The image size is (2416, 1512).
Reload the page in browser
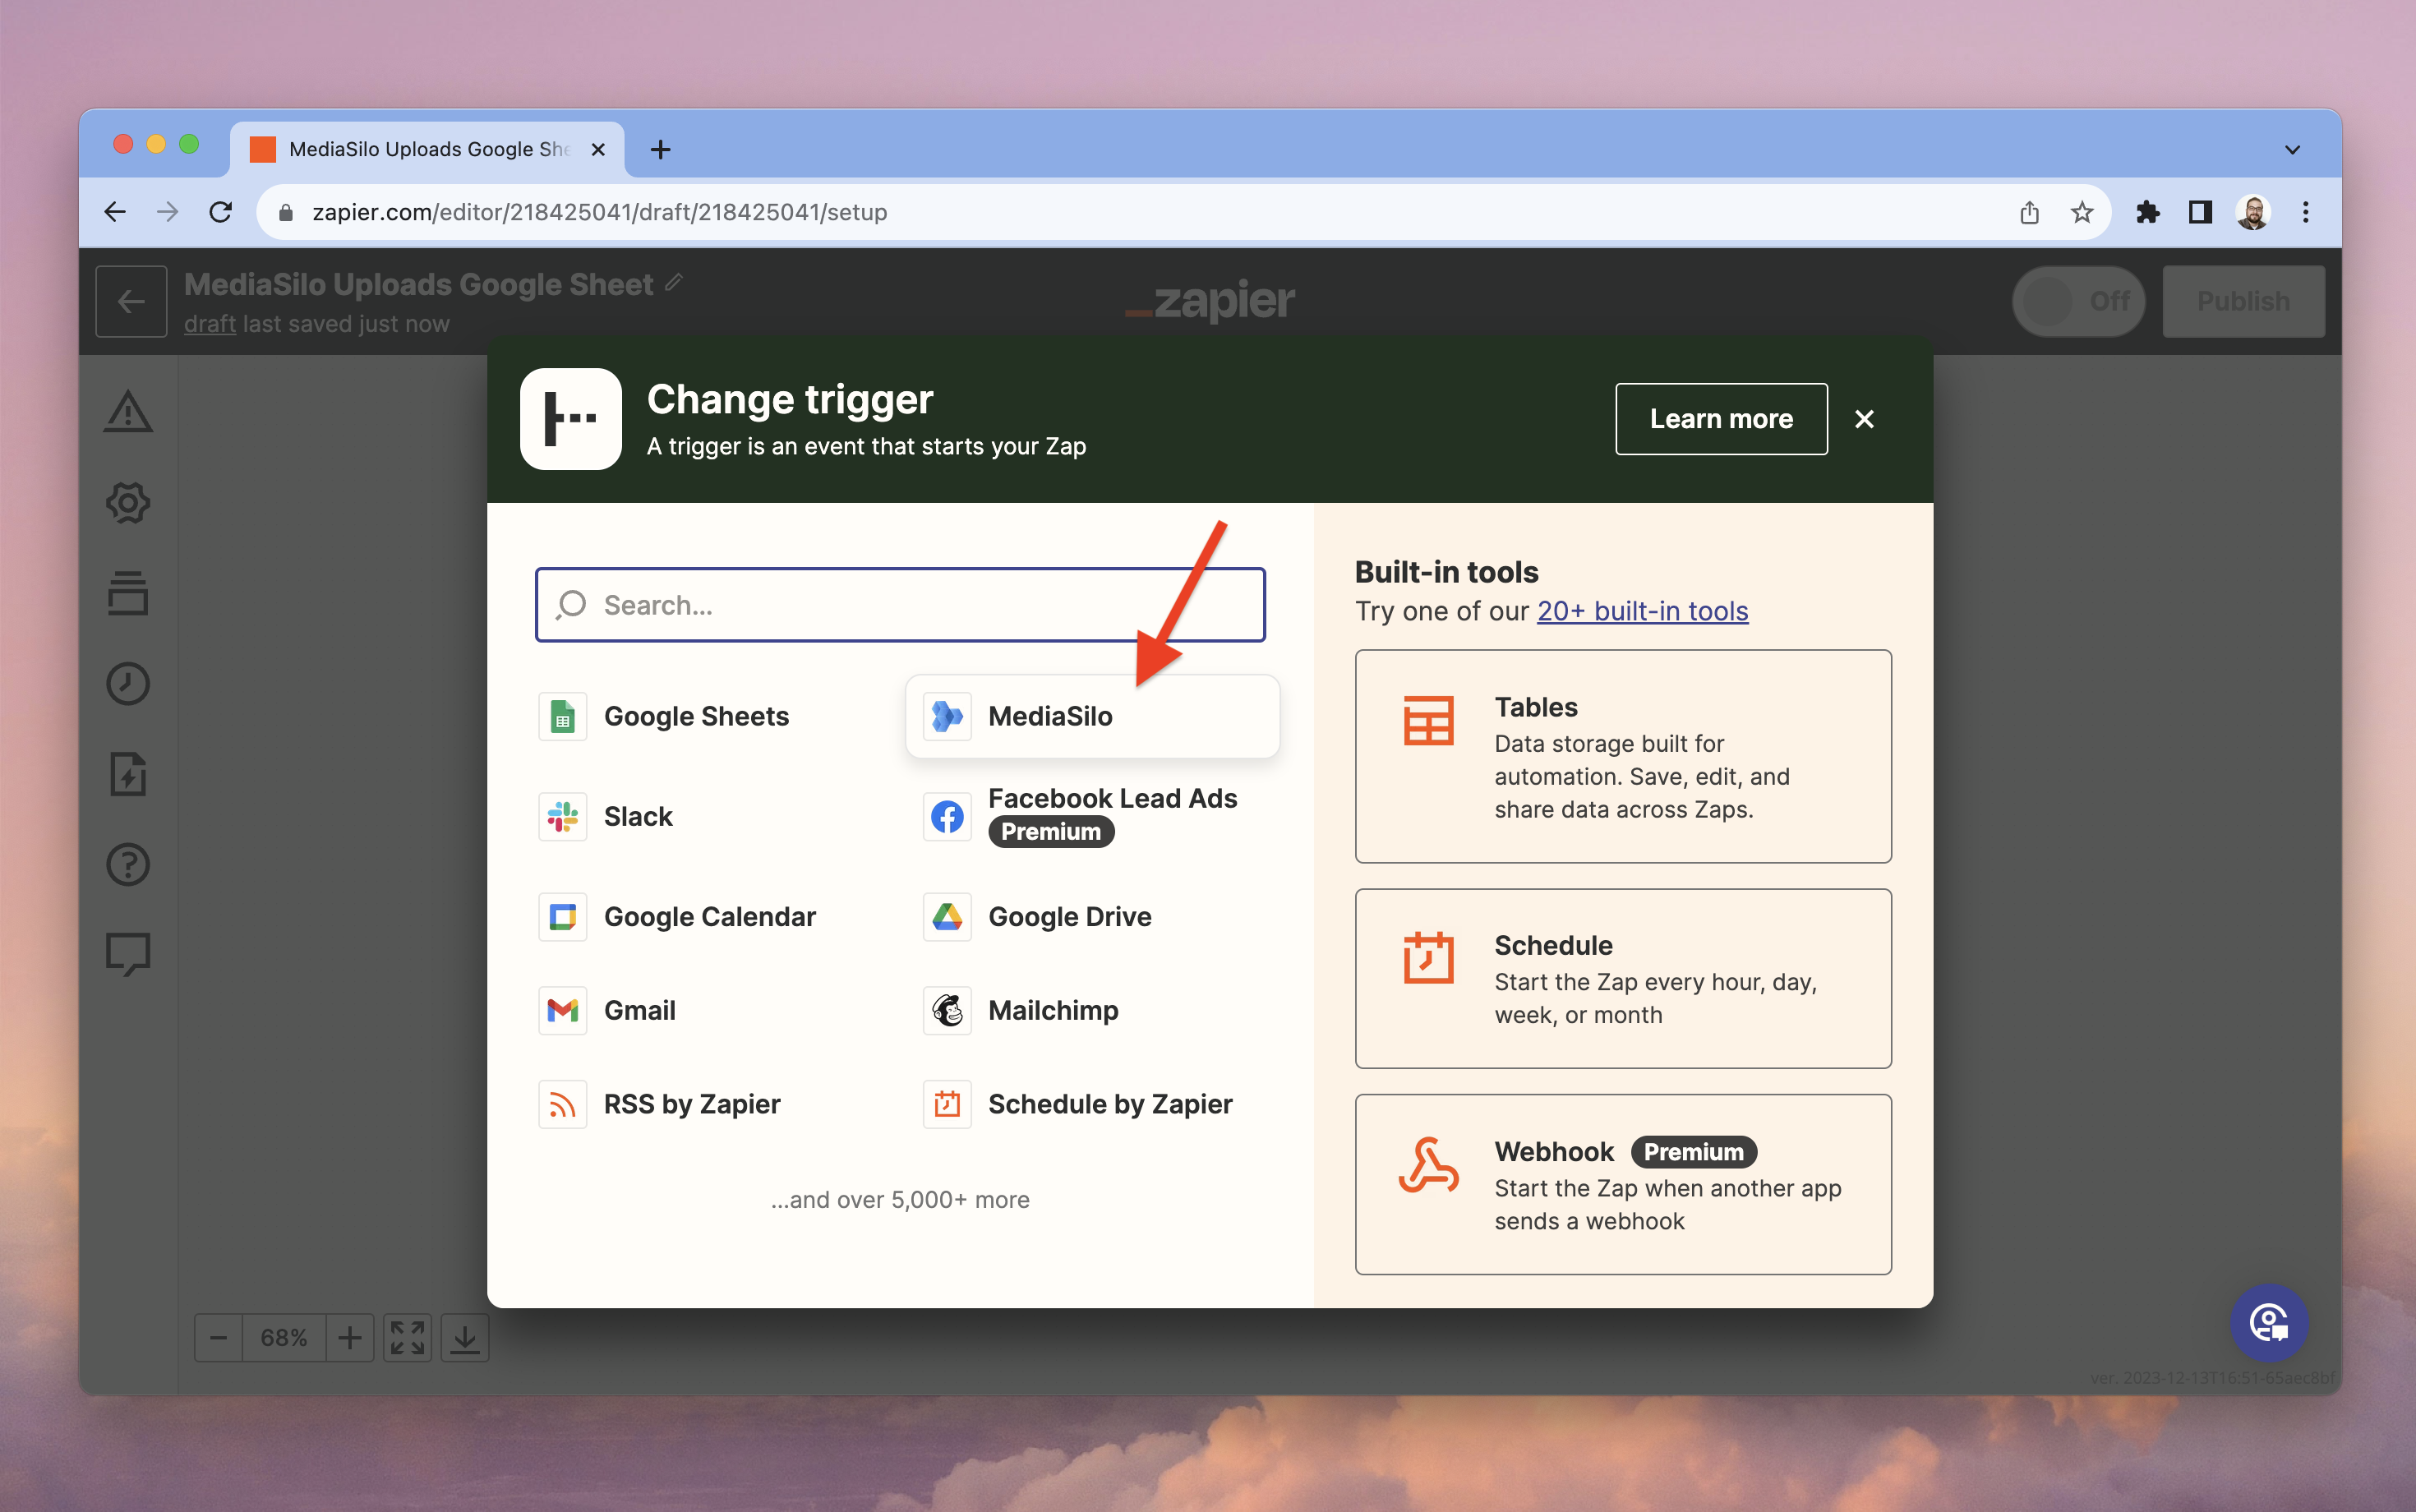[221, 212]
